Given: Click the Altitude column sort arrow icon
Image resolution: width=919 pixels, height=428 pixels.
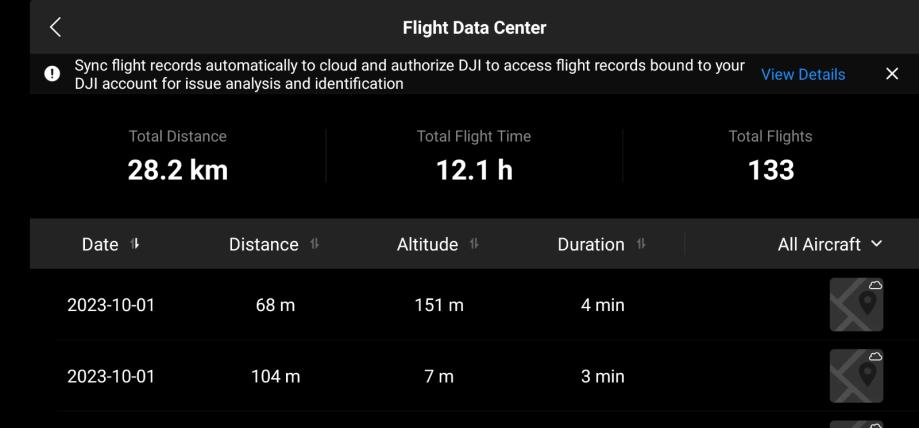Looking at the screenshot, I should pyautogui.click(x=474, y=245).
